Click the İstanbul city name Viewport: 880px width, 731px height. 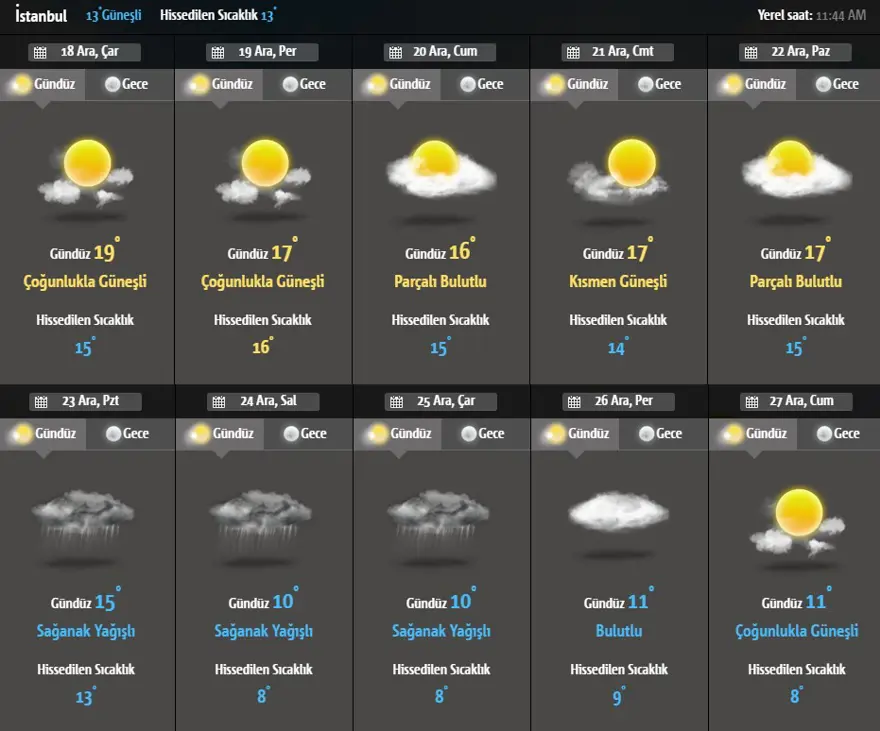point(41,15)
